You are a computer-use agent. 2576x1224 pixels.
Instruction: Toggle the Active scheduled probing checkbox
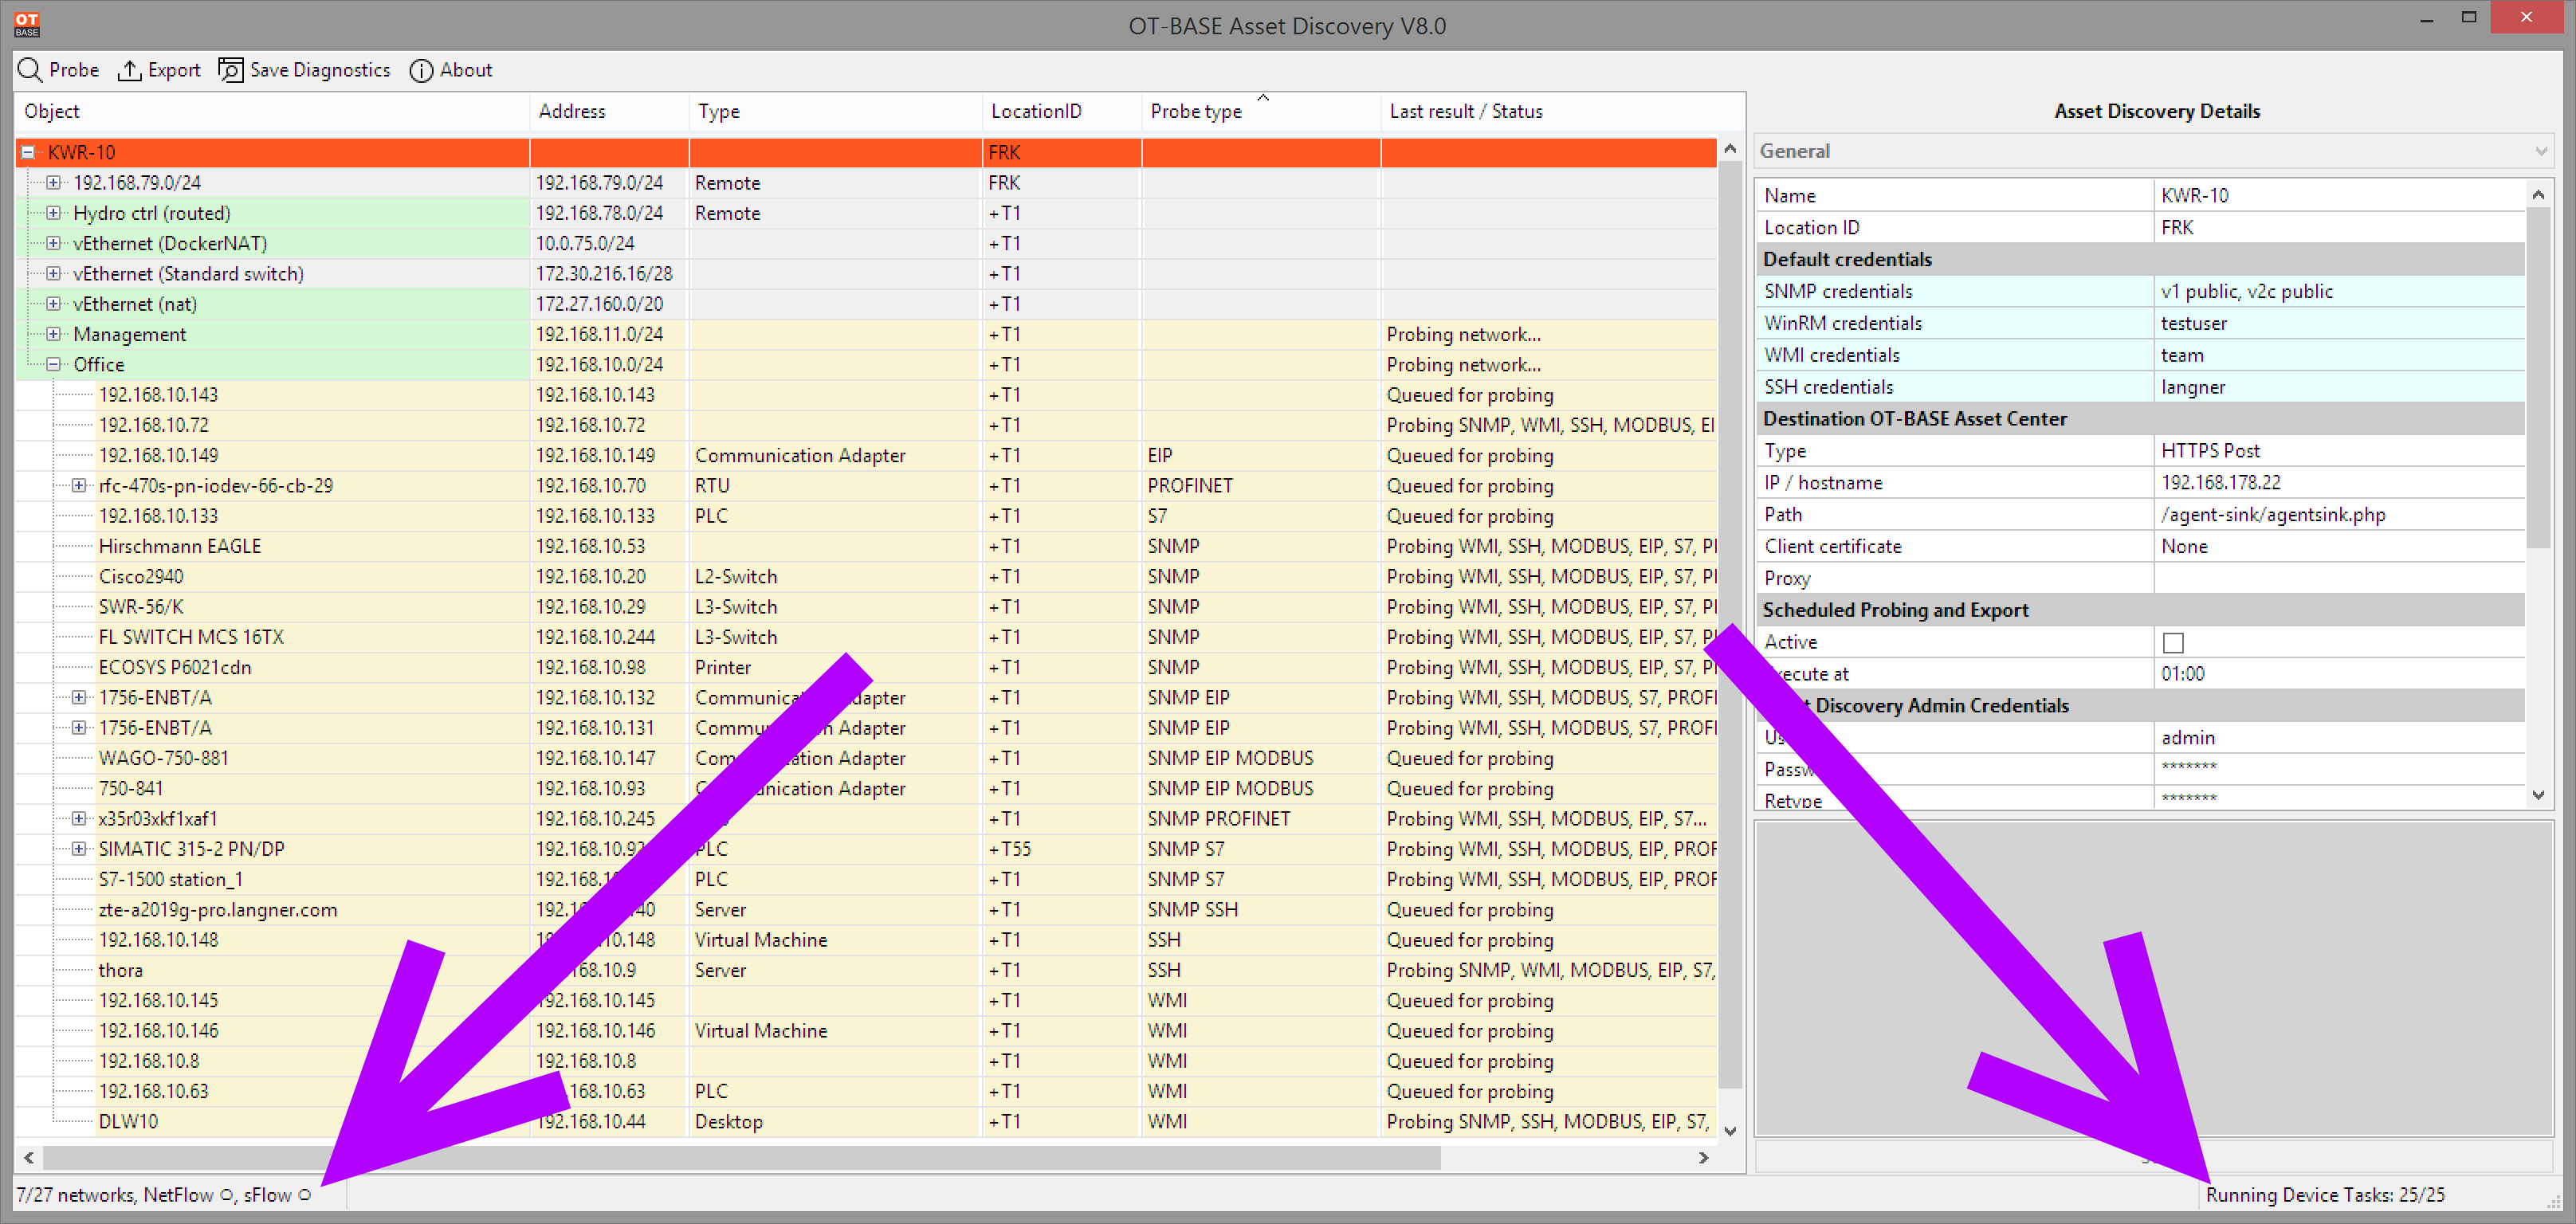coord(2172,642)
